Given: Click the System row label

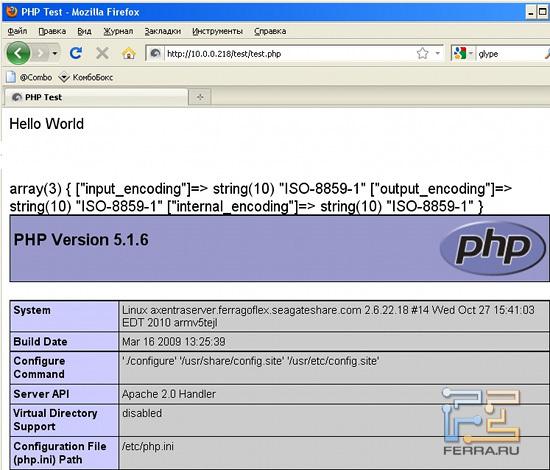Looking at the screenshot, I should point(32,310).
